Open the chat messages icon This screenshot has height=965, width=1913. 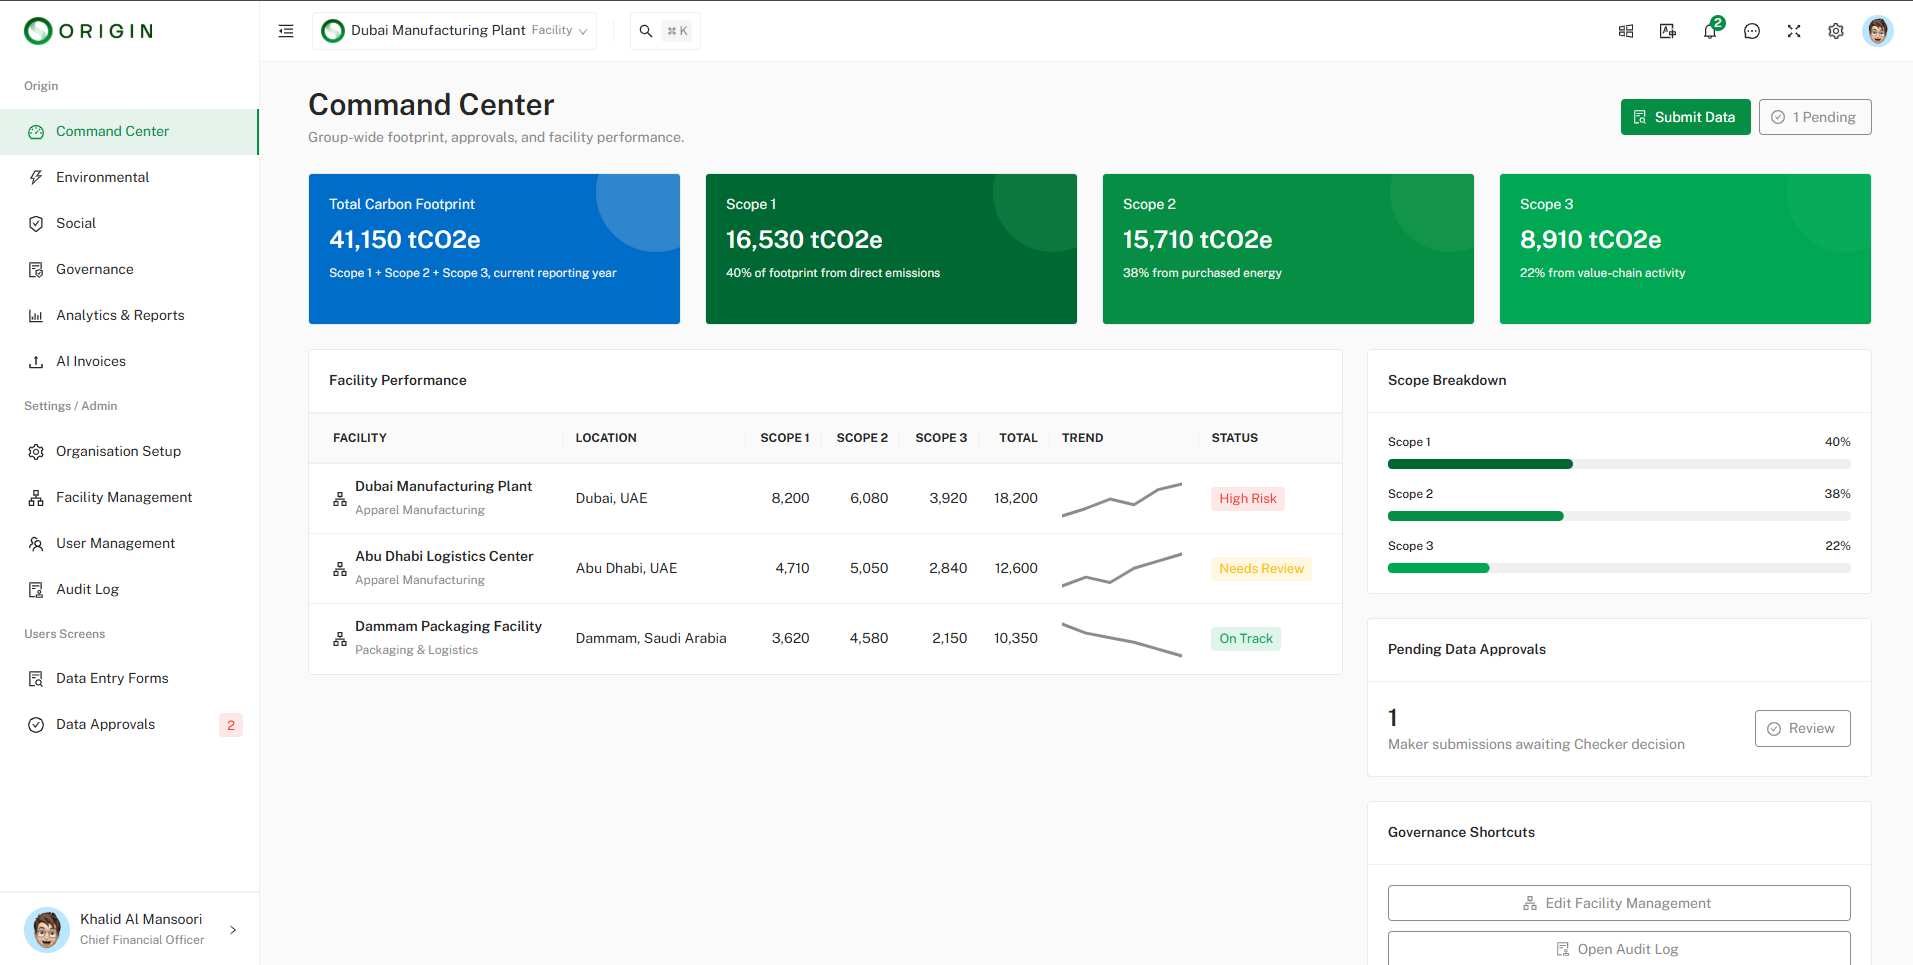point(1752,31)
